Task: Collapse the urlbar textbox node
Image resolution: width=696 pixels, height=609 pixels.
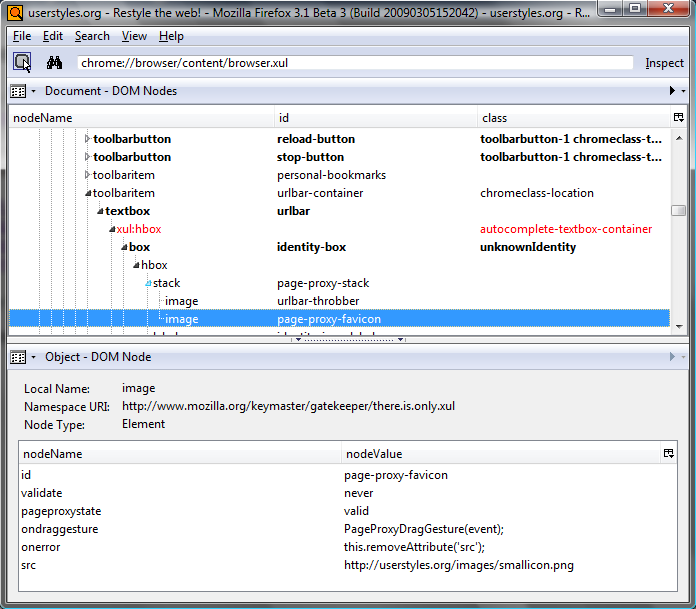Action: [x=100, y=211]
